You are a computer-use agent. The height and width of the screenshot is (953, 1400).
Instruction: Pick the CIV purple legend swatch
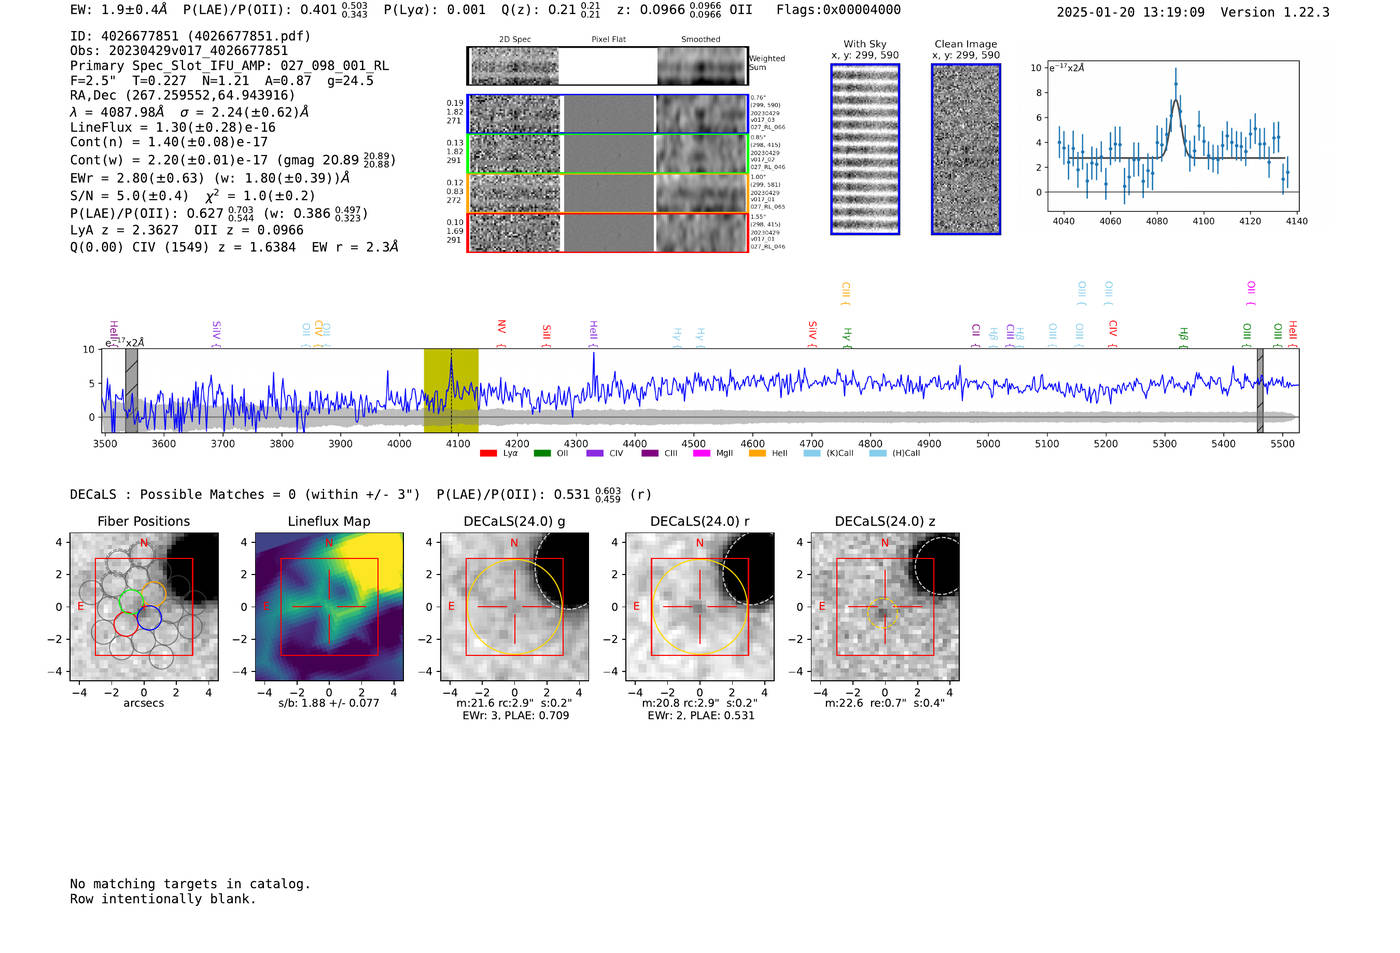tap(595, 453)
